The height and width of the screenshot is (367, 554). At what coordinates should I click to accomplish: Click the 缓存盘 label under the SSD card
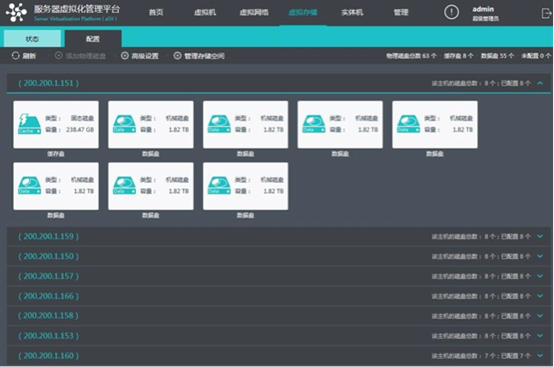pos(56,154)
